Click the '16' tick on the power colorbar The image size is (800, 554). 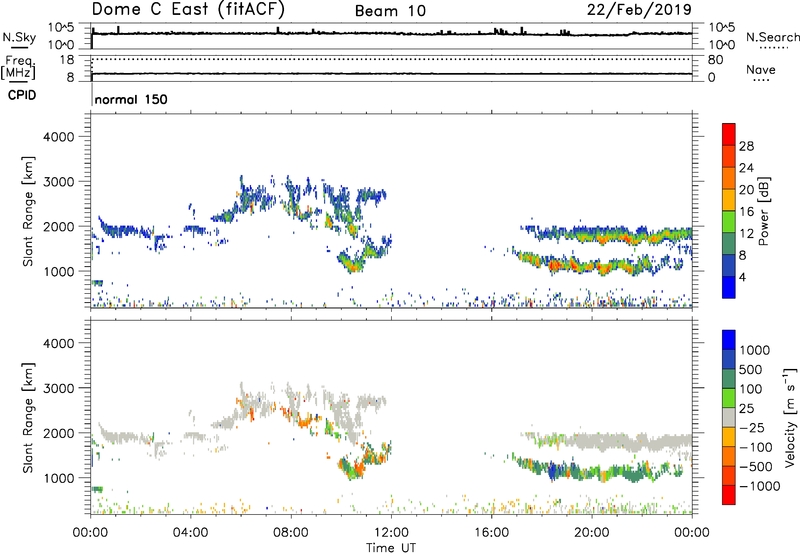tap(746, 212)
